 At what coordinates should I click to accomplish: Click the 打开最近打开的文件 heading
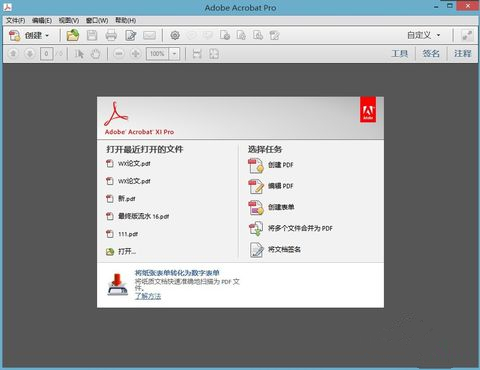click(x=145, y=149)
